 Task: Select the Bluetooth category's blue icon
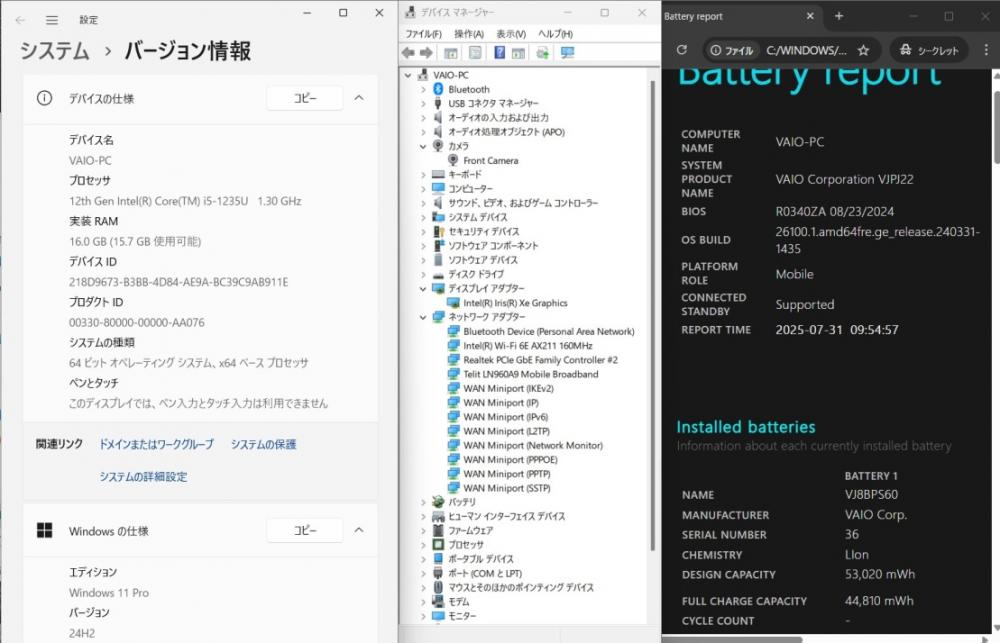[x=438, y=89]
